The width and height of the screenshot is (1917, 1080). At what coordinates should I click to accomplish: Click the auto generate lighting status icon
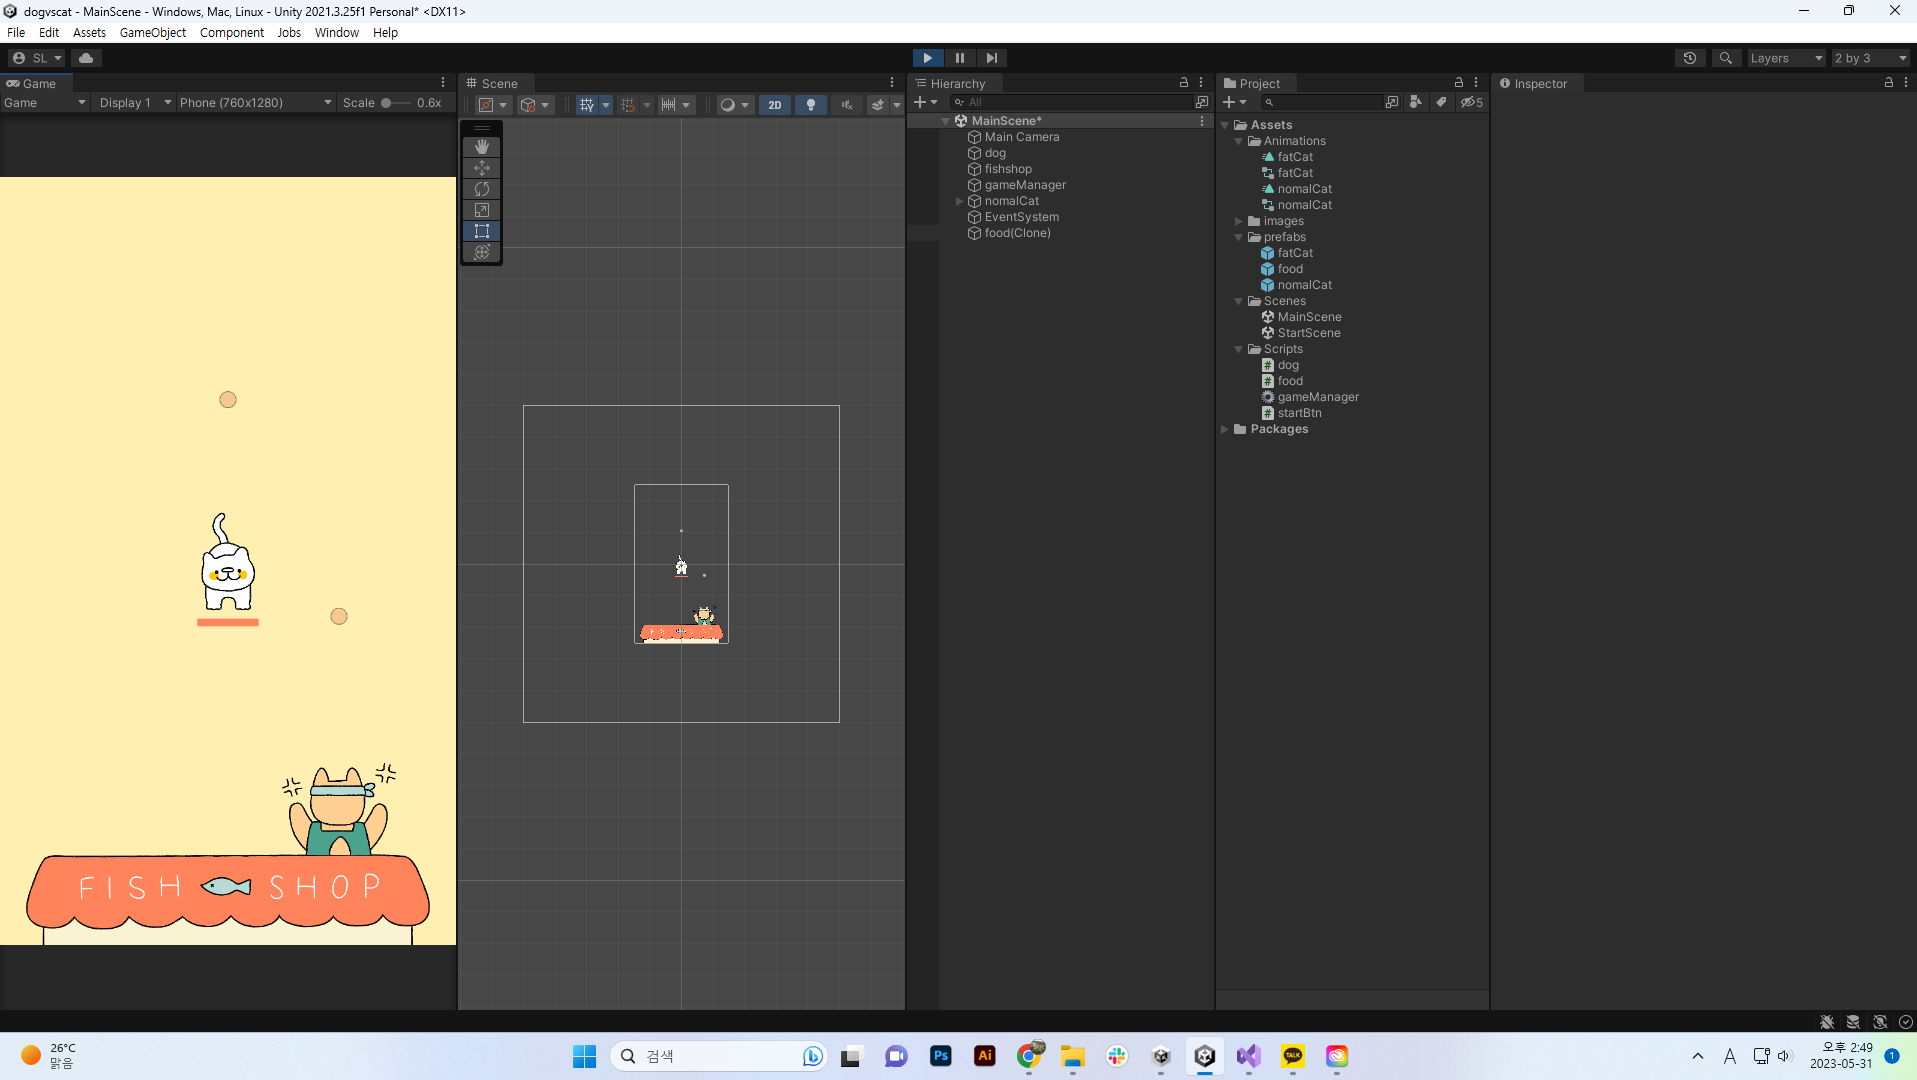coord(1880,1022)
